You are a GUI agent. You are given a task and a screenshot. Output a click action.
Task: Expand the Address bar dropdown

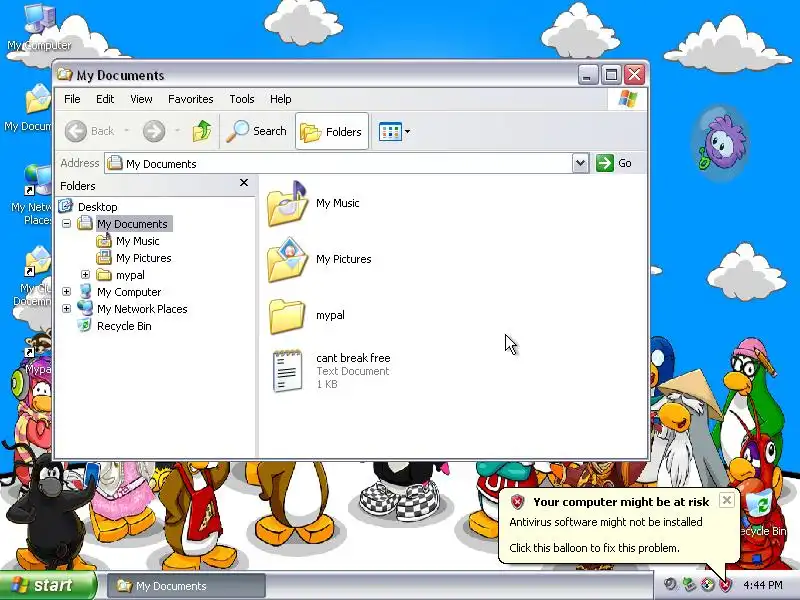point(580,163)
